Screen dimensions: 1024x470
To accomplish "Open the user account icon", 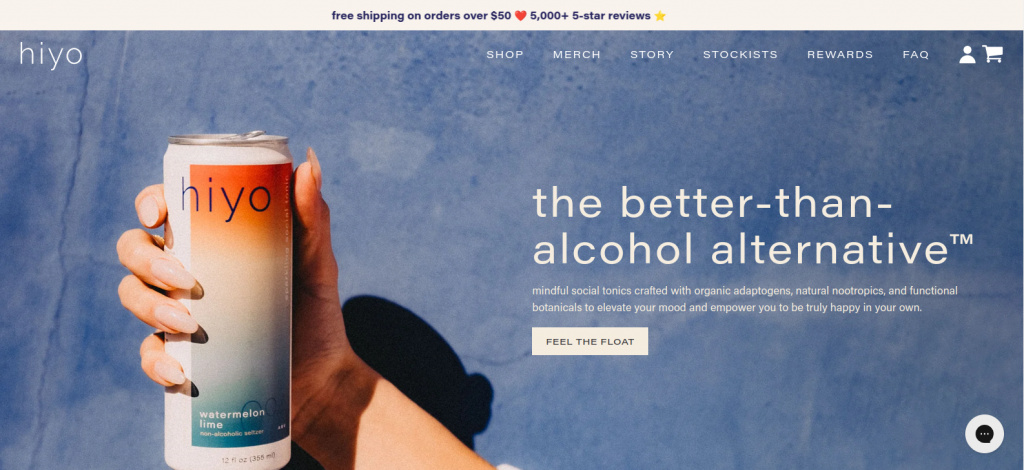I will pos(967,55).
